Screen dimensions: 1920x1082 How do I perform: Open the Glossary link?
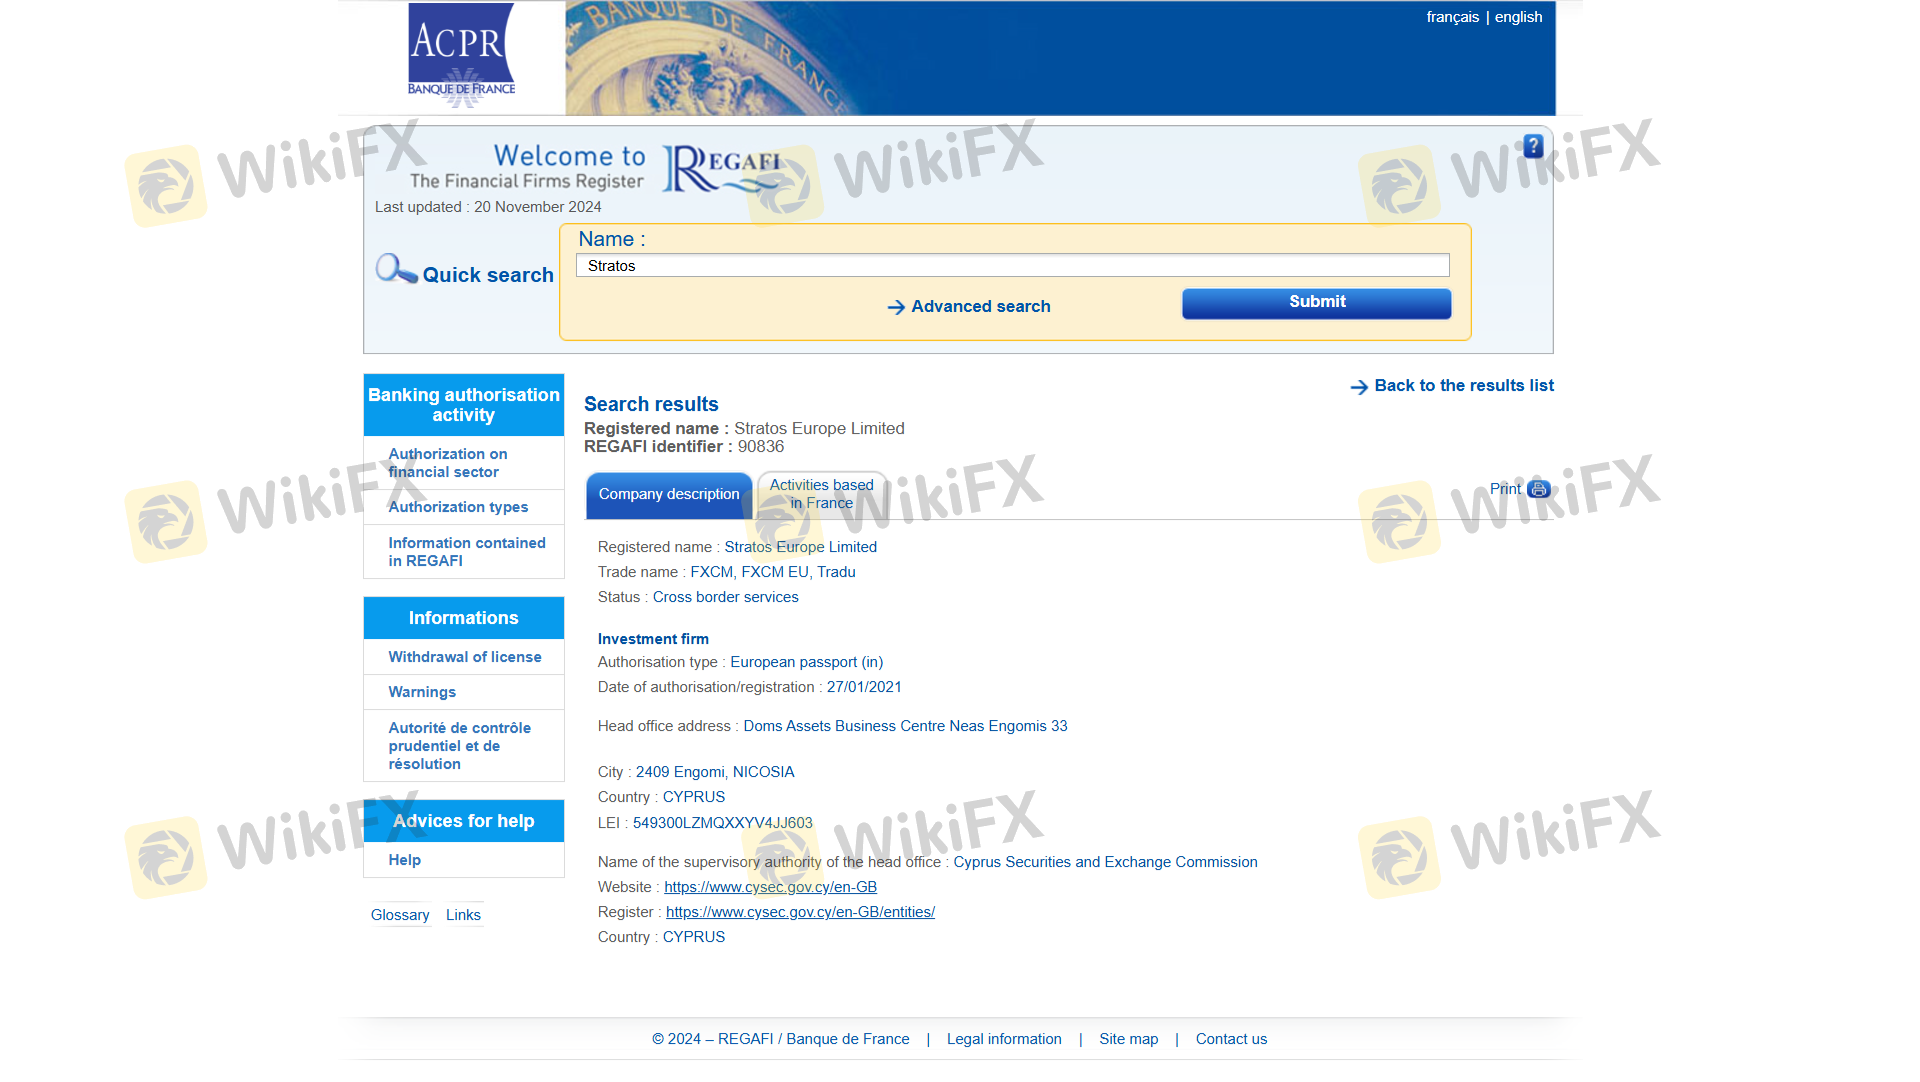click(399, 915)
